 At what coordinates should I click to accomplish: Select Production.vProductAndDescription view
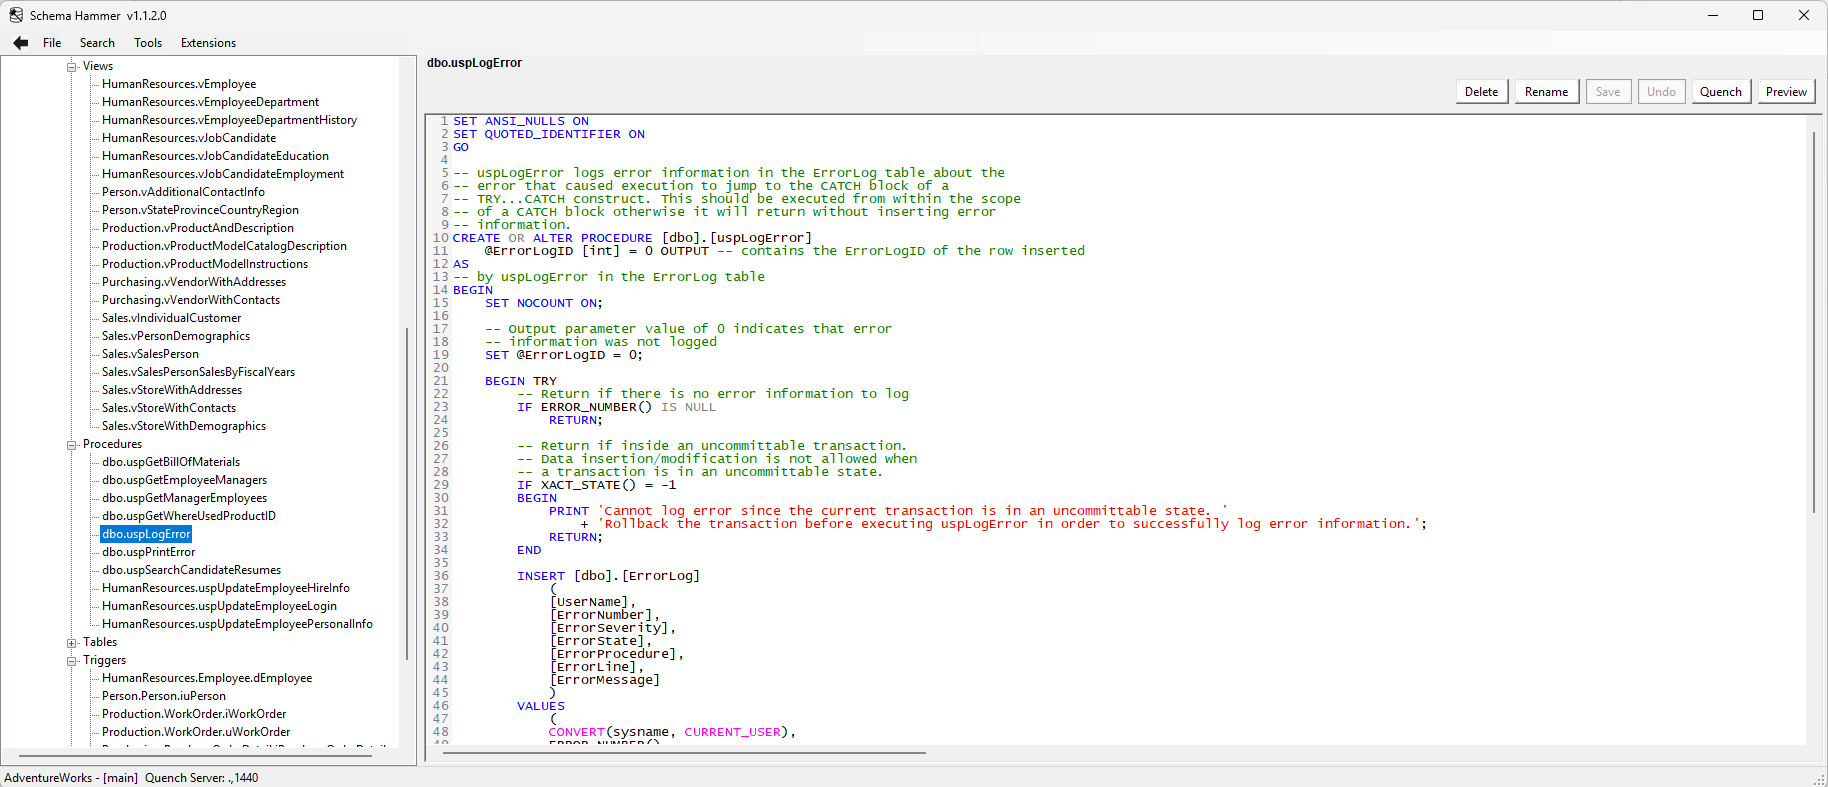point(197,228)
